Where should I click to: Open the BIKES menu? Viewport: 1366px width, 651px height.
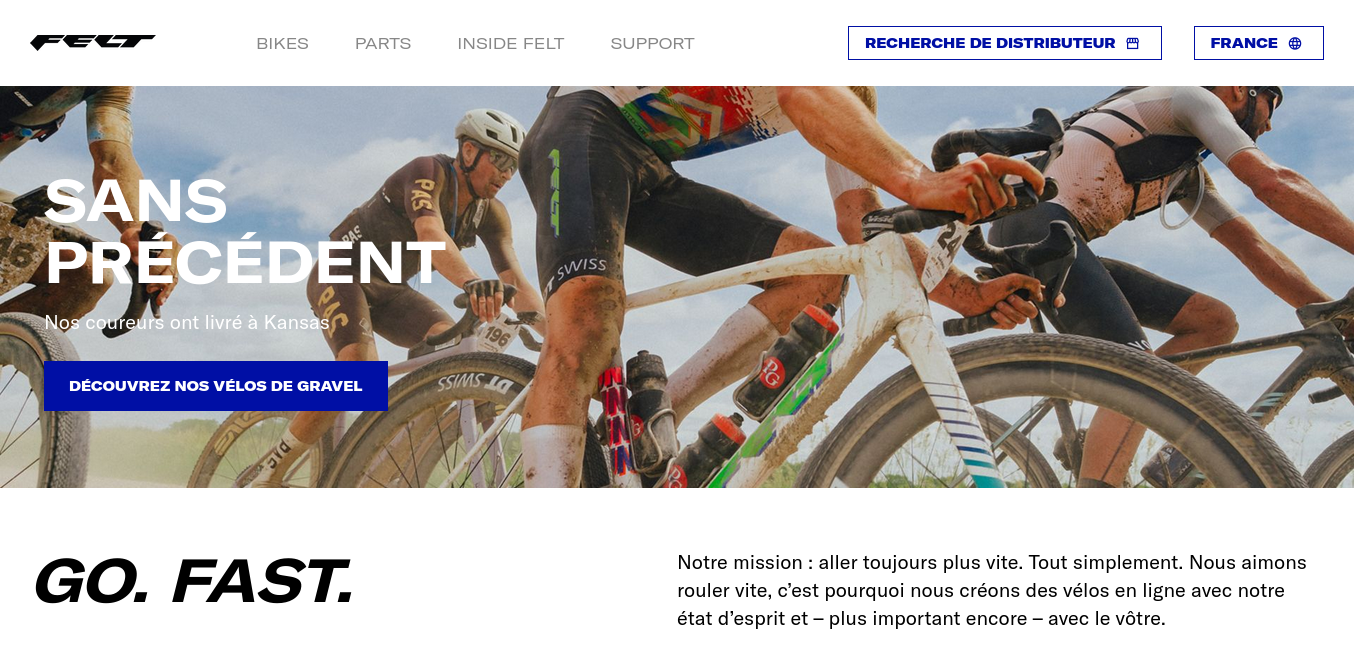tap(282, 43)
